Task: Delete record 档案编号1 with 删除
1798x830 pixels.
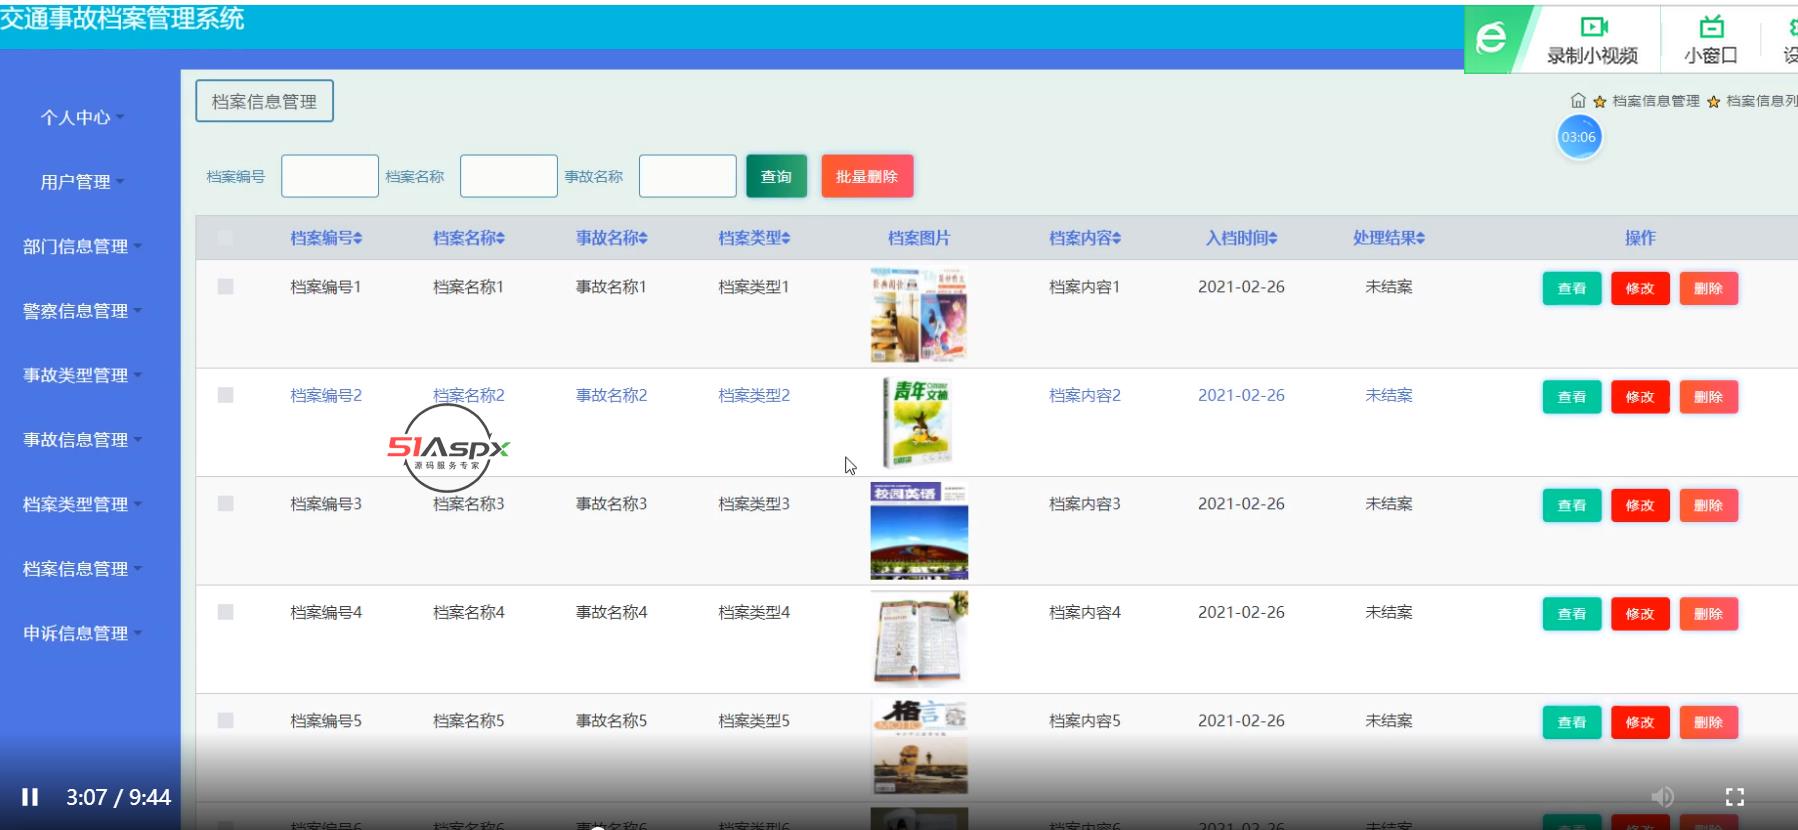Action: point(1709,288)
